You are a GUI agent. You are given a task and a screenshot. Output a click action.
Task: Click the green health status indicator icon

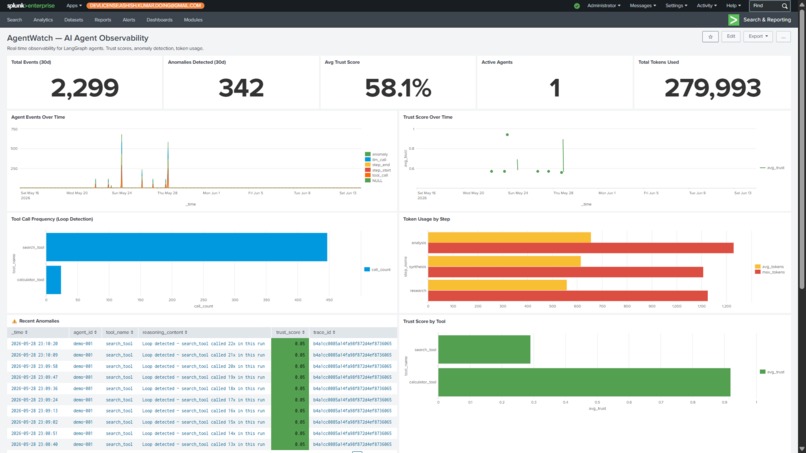pyautogui.click(x=577, y=6)
